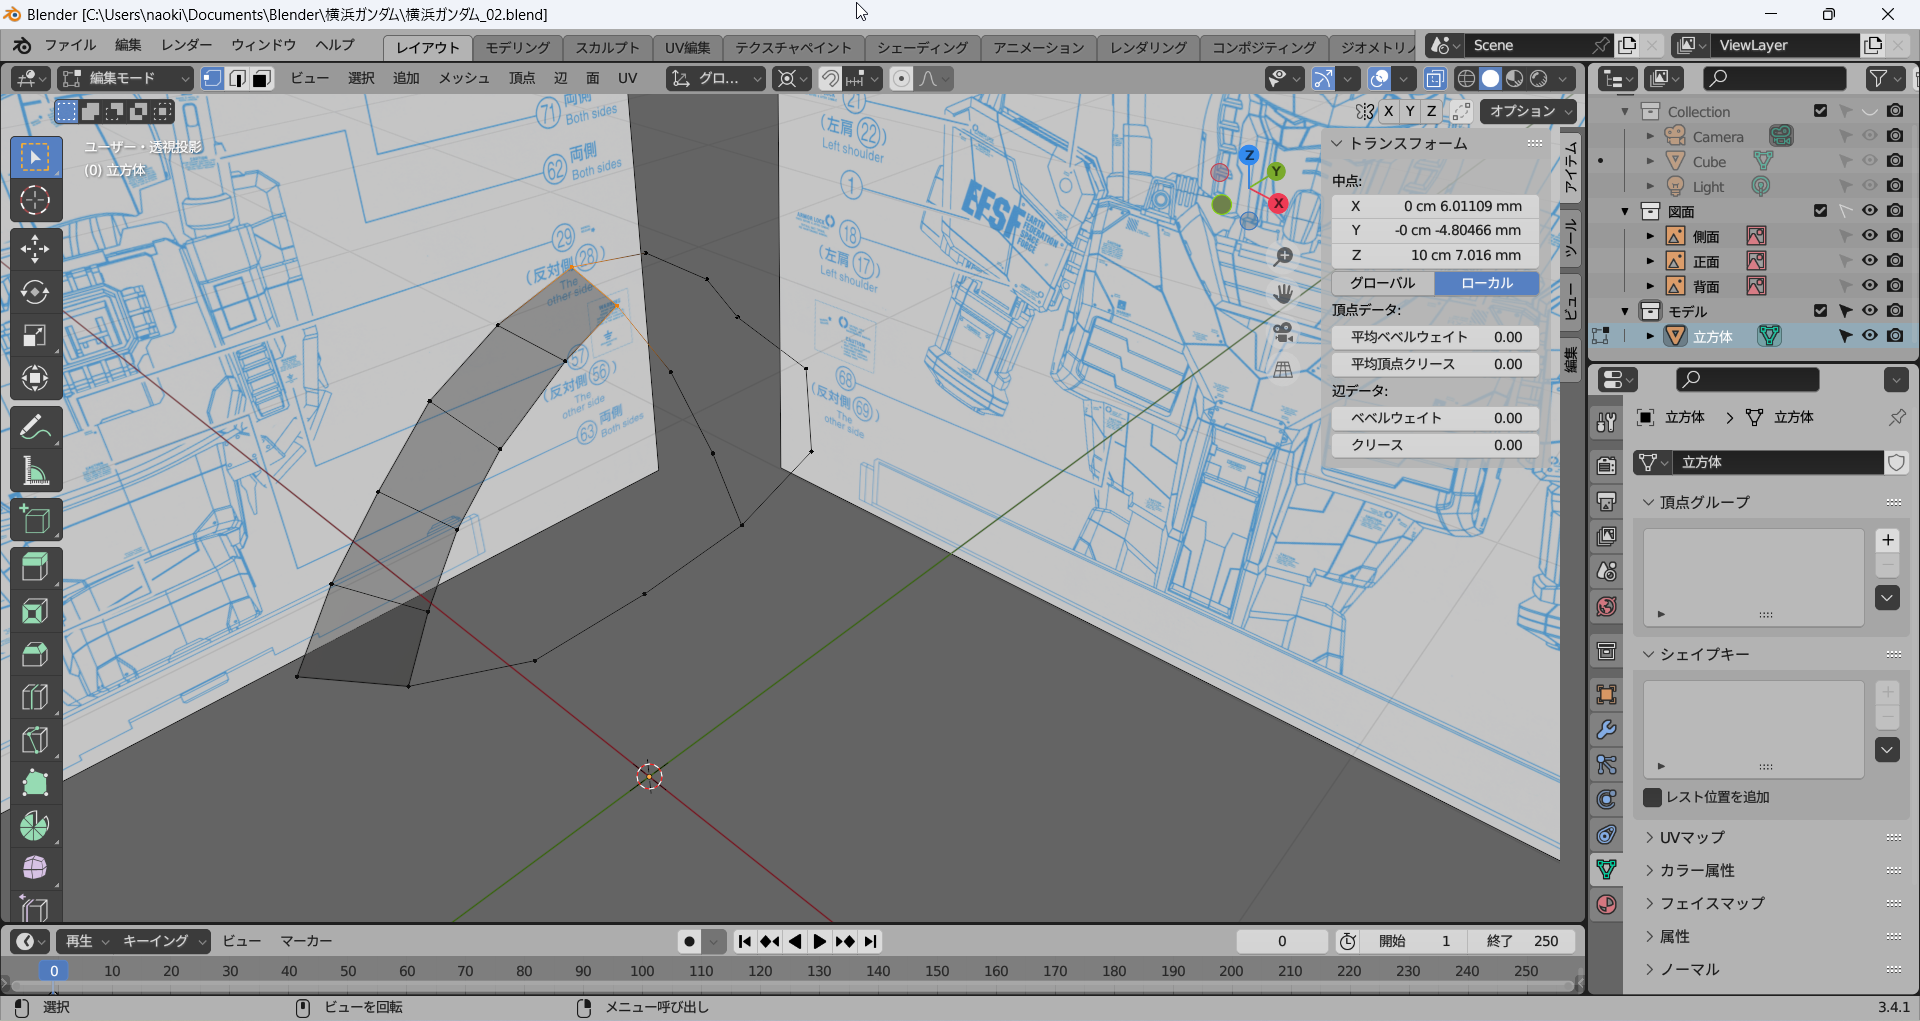Click the グローバル button
Image resolution: width=1920 pixels, height=1021 pixels.
pyautogui.click(x=1382, y=283)
